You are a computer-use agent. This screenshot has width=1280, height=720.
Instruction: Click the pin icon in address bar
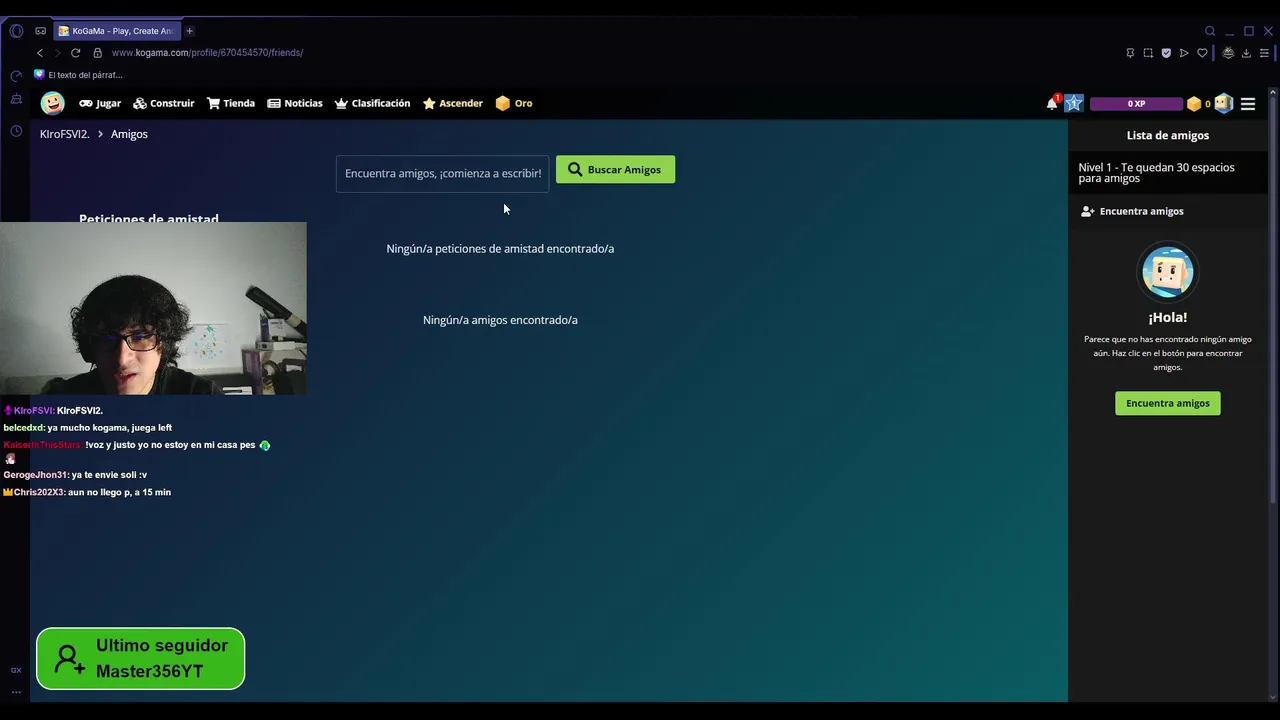[1130, 53]
